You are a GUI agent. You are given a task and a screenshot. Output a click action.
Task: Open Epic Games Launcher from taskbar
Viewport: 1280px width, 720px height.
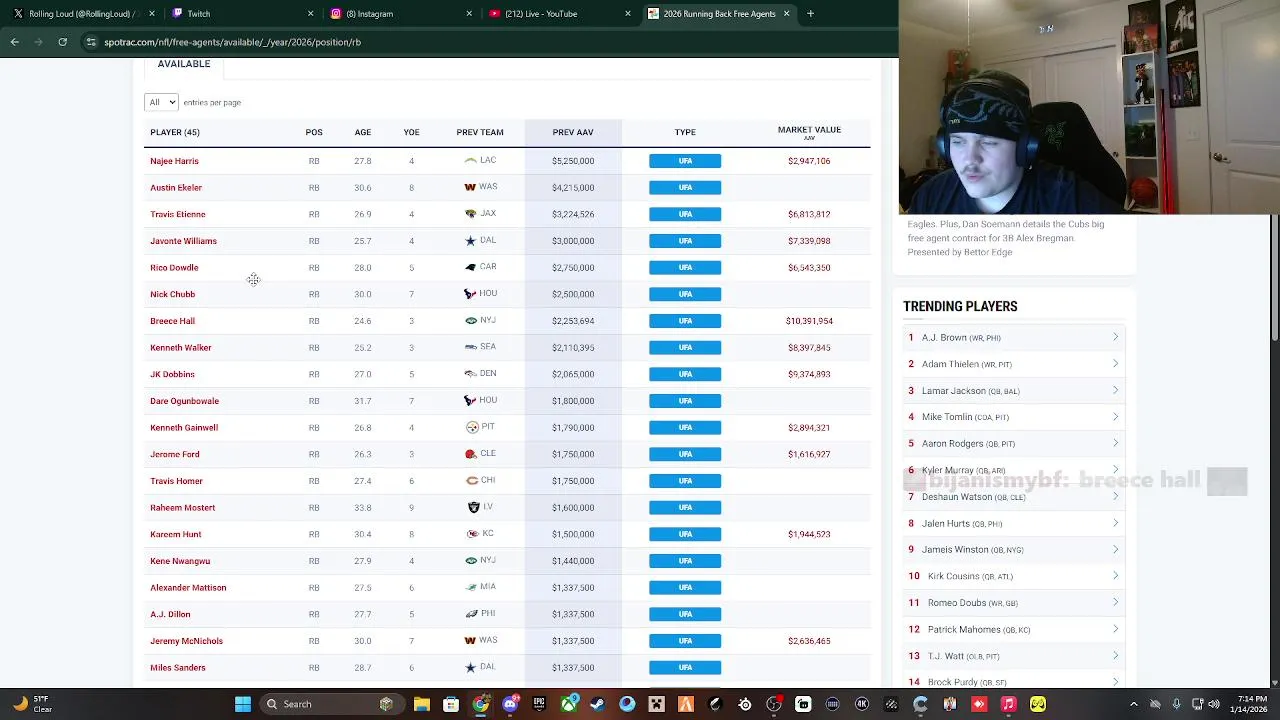(539, 704)
